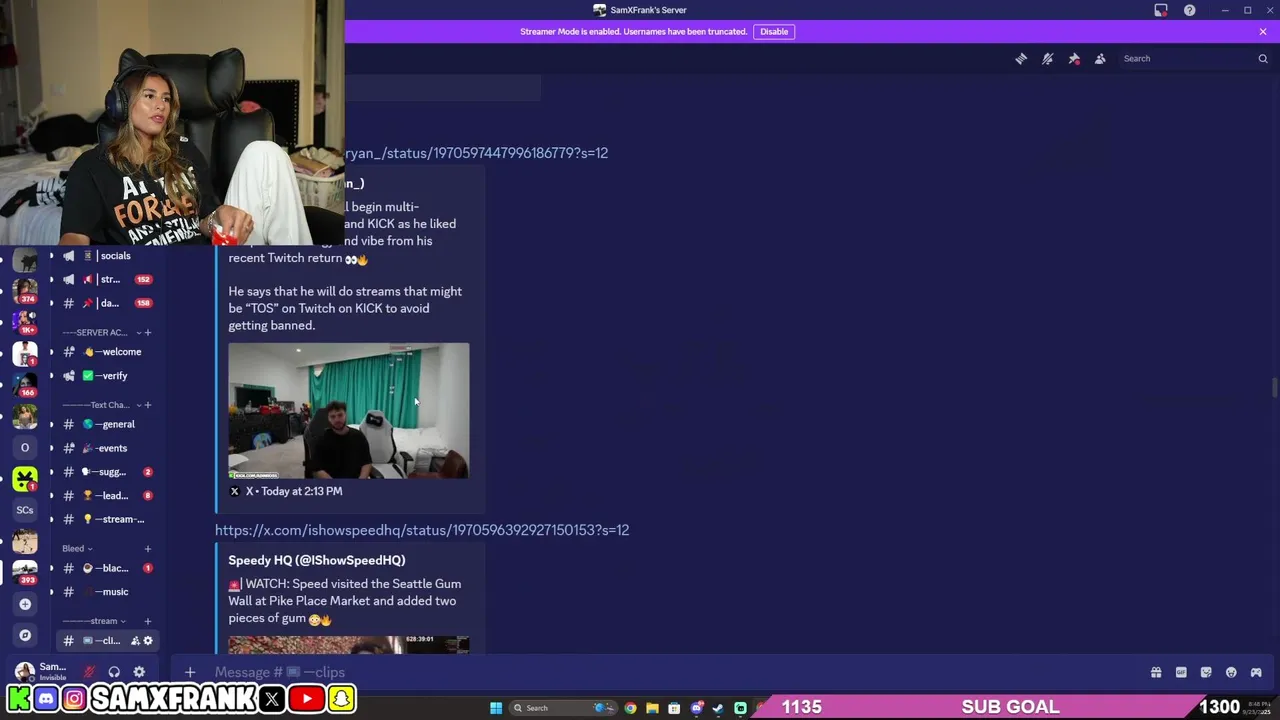Collapse the Text Cha... category
Viewport: 1280px width, 720px height.
(104, 405)
